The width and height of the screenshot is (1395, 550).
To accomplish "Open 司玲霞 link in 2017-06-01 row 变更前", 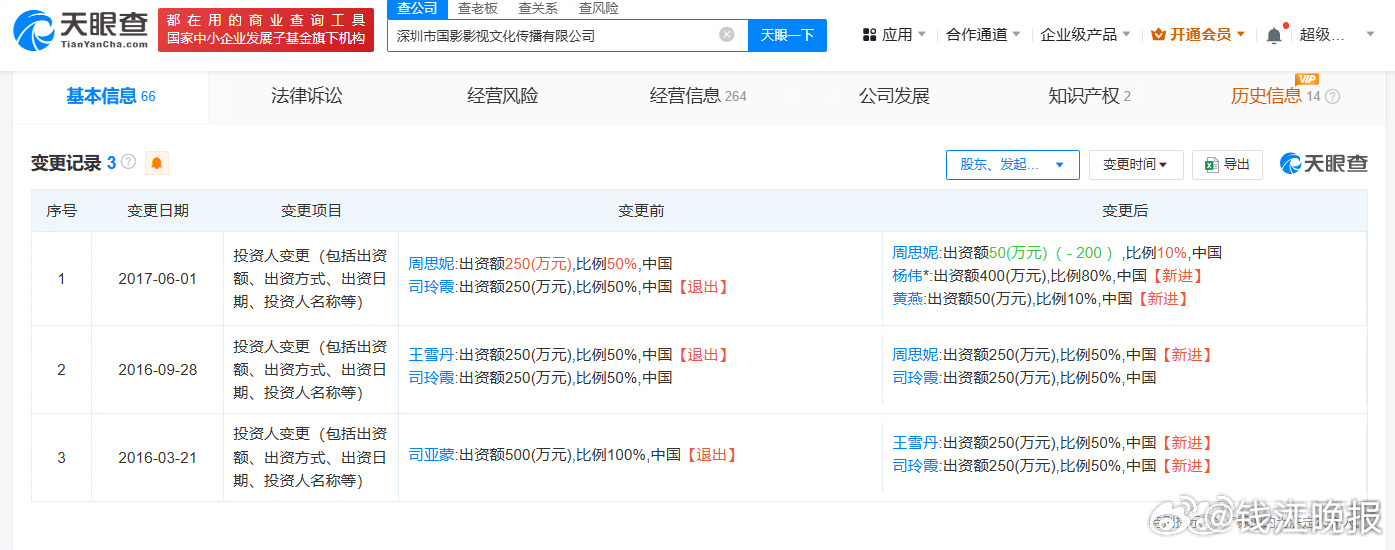I will tap(432, 287).
